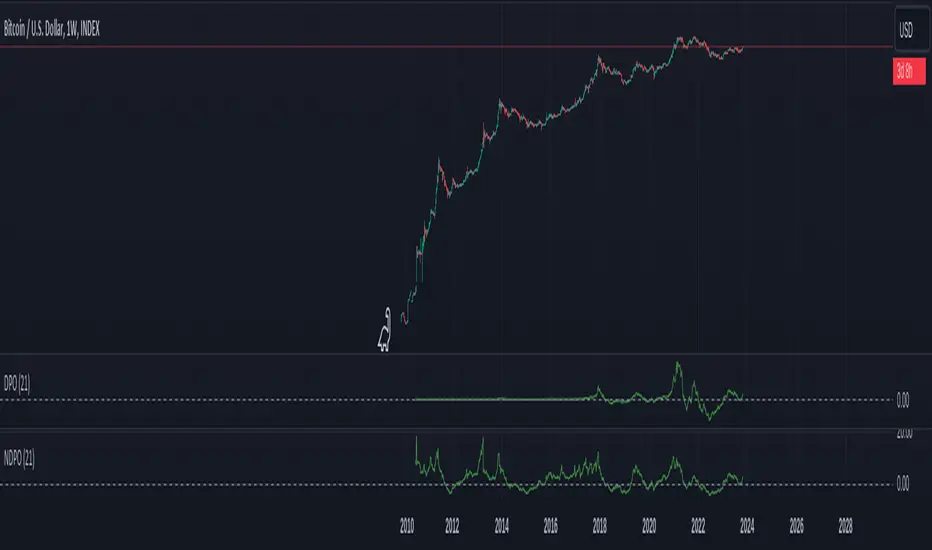Click the 2014 label on time axis
The width and height of the screenshot is (932, 550).
click(x=502, y=526)
